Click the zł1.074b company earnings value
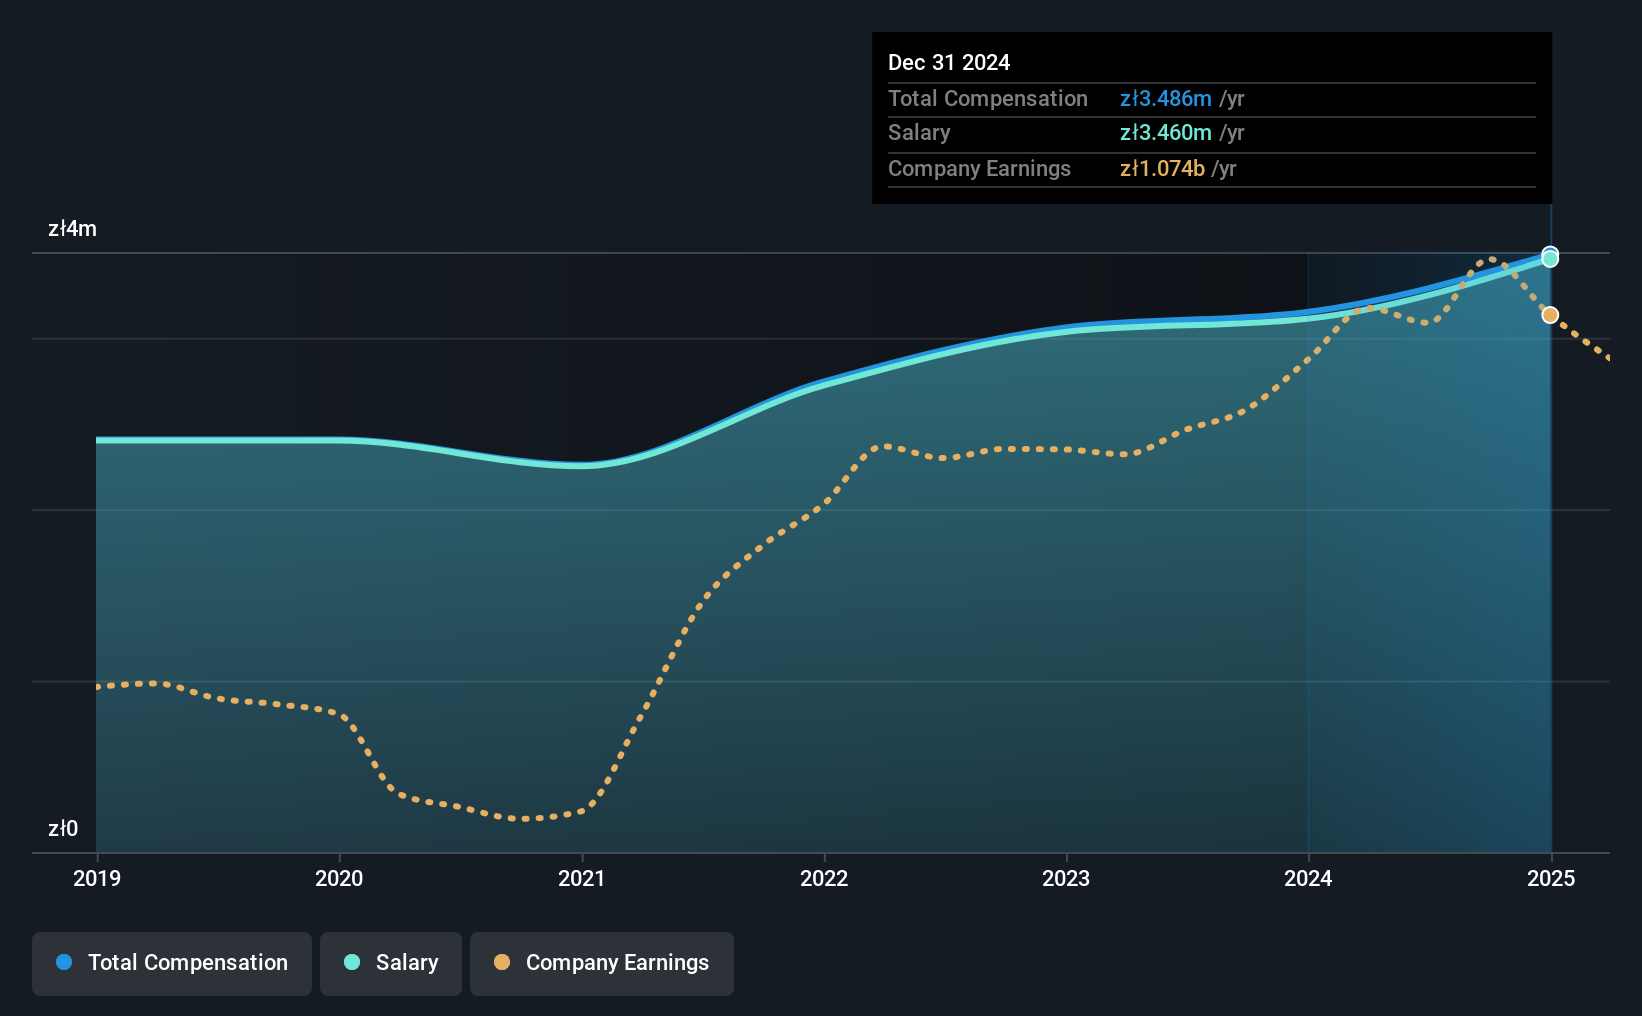Viewport: 1642px width, 1016px height. (x=1162, y=168)
